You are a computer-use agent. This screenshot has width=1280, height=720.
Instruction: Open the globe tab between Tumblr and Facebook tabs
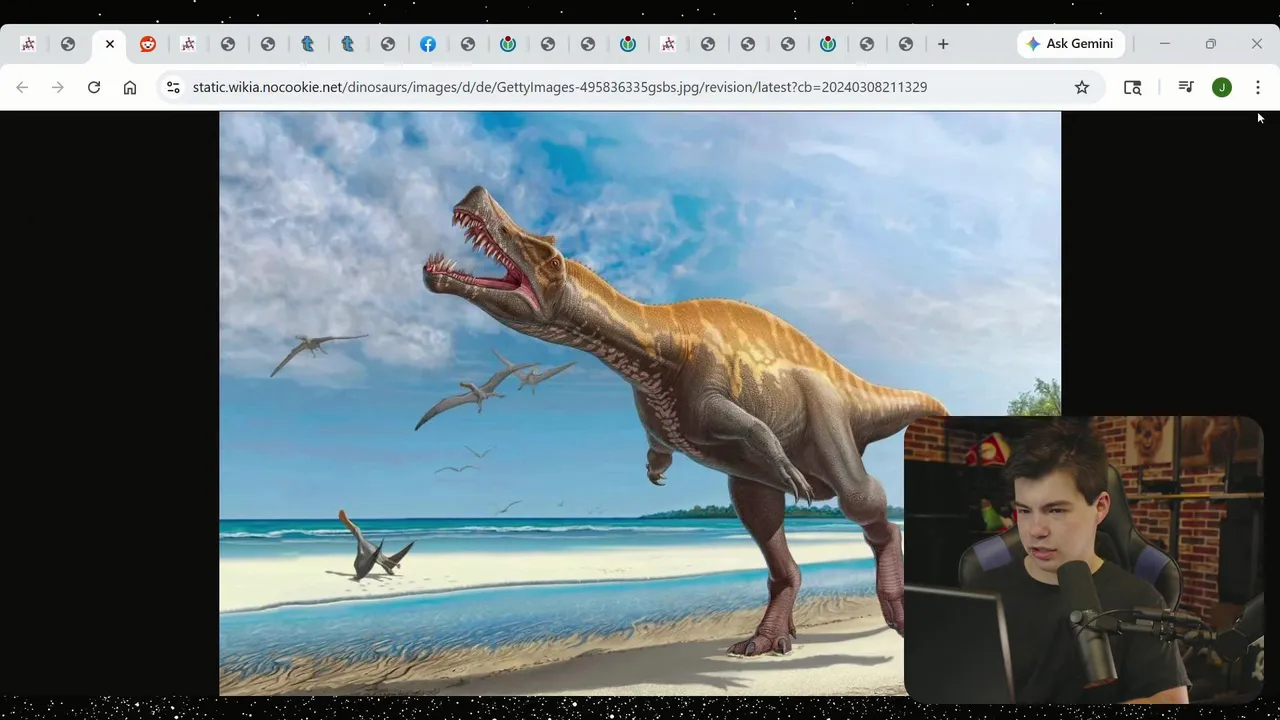pos(388,44)
